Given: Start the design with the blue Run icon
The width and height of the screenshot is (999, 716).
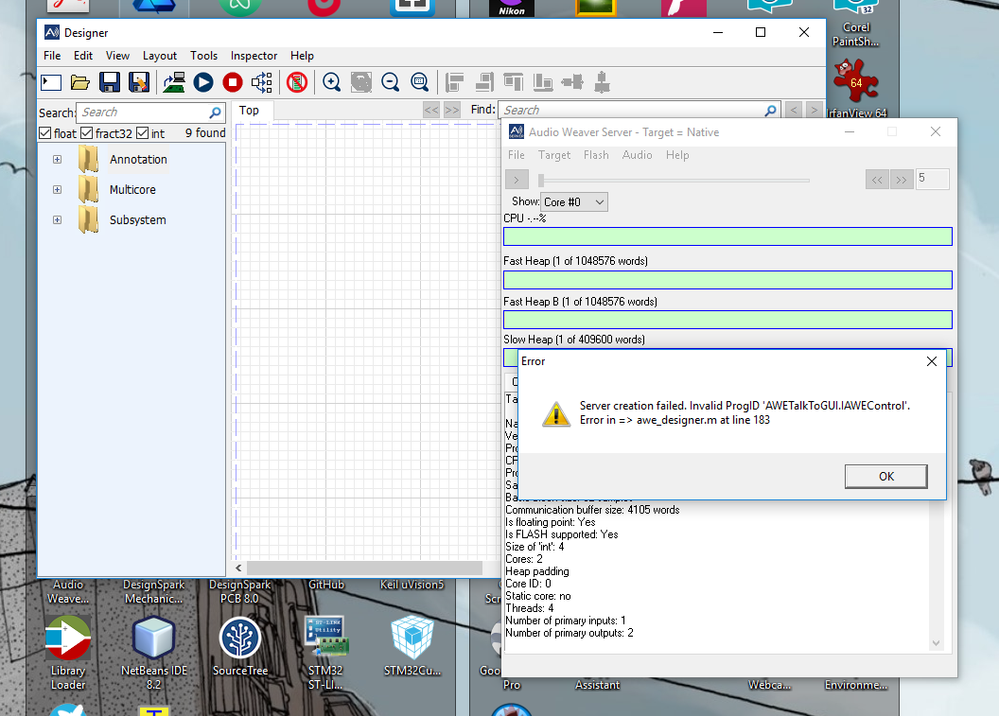Looking at the screenshot, I should (203, 82).
